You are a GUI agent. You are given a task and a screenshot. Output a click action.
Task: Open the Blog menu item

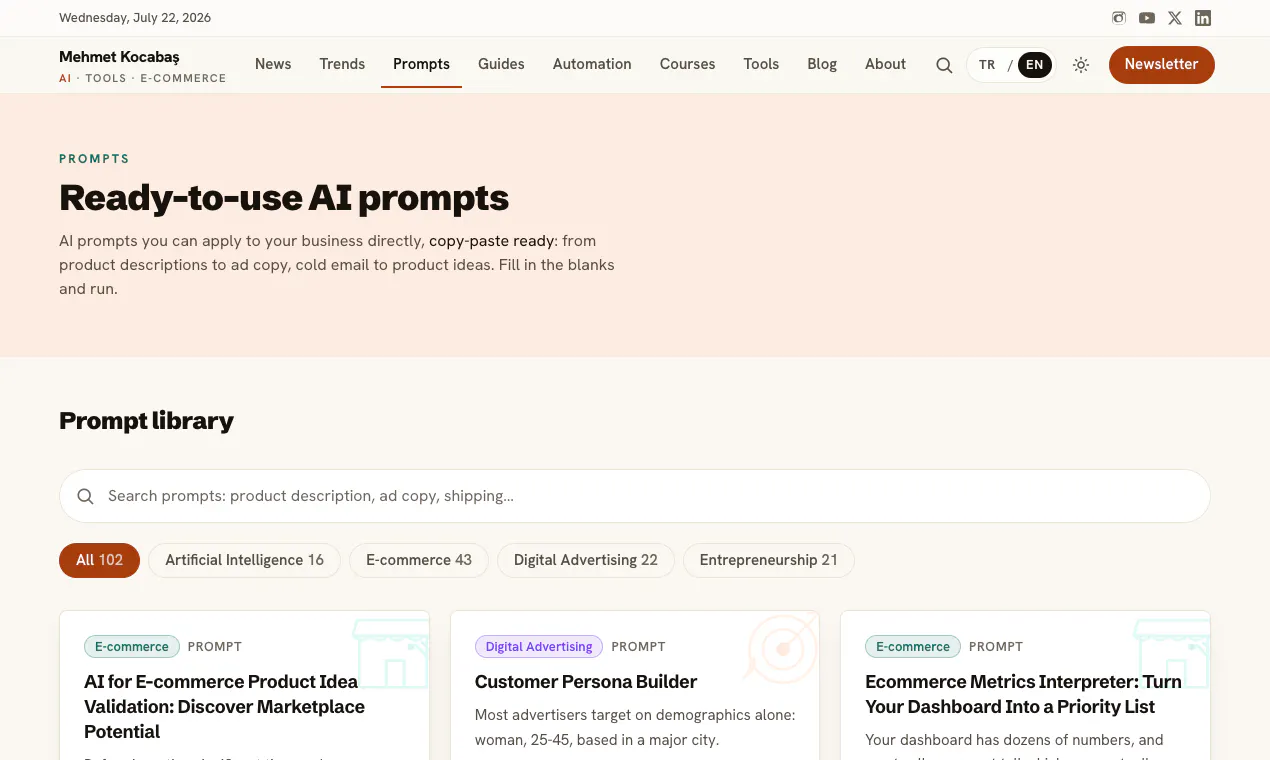click(x=822, y=64)
